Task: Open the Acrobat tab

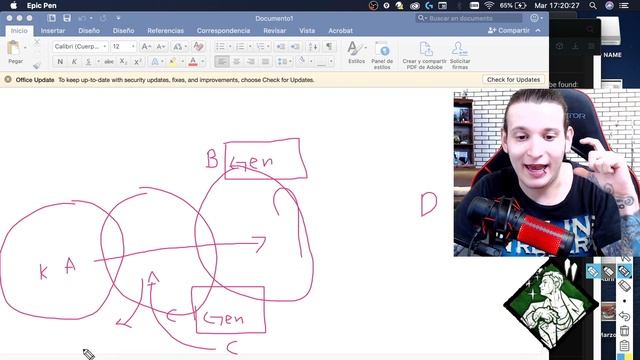Action: pyautogui.click(x=340, y=31)
